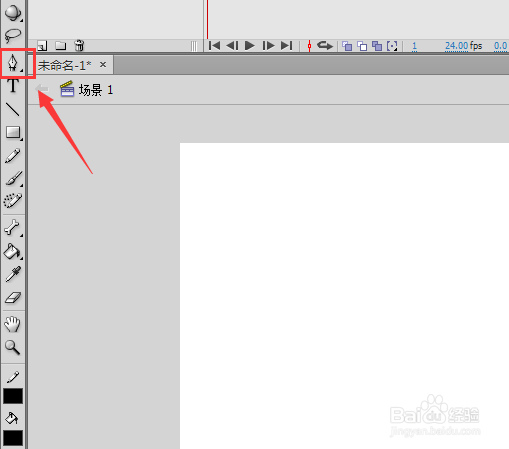509x449 pixels.
Task: Toggle edit multiple frames
Action: click(377, 46)
